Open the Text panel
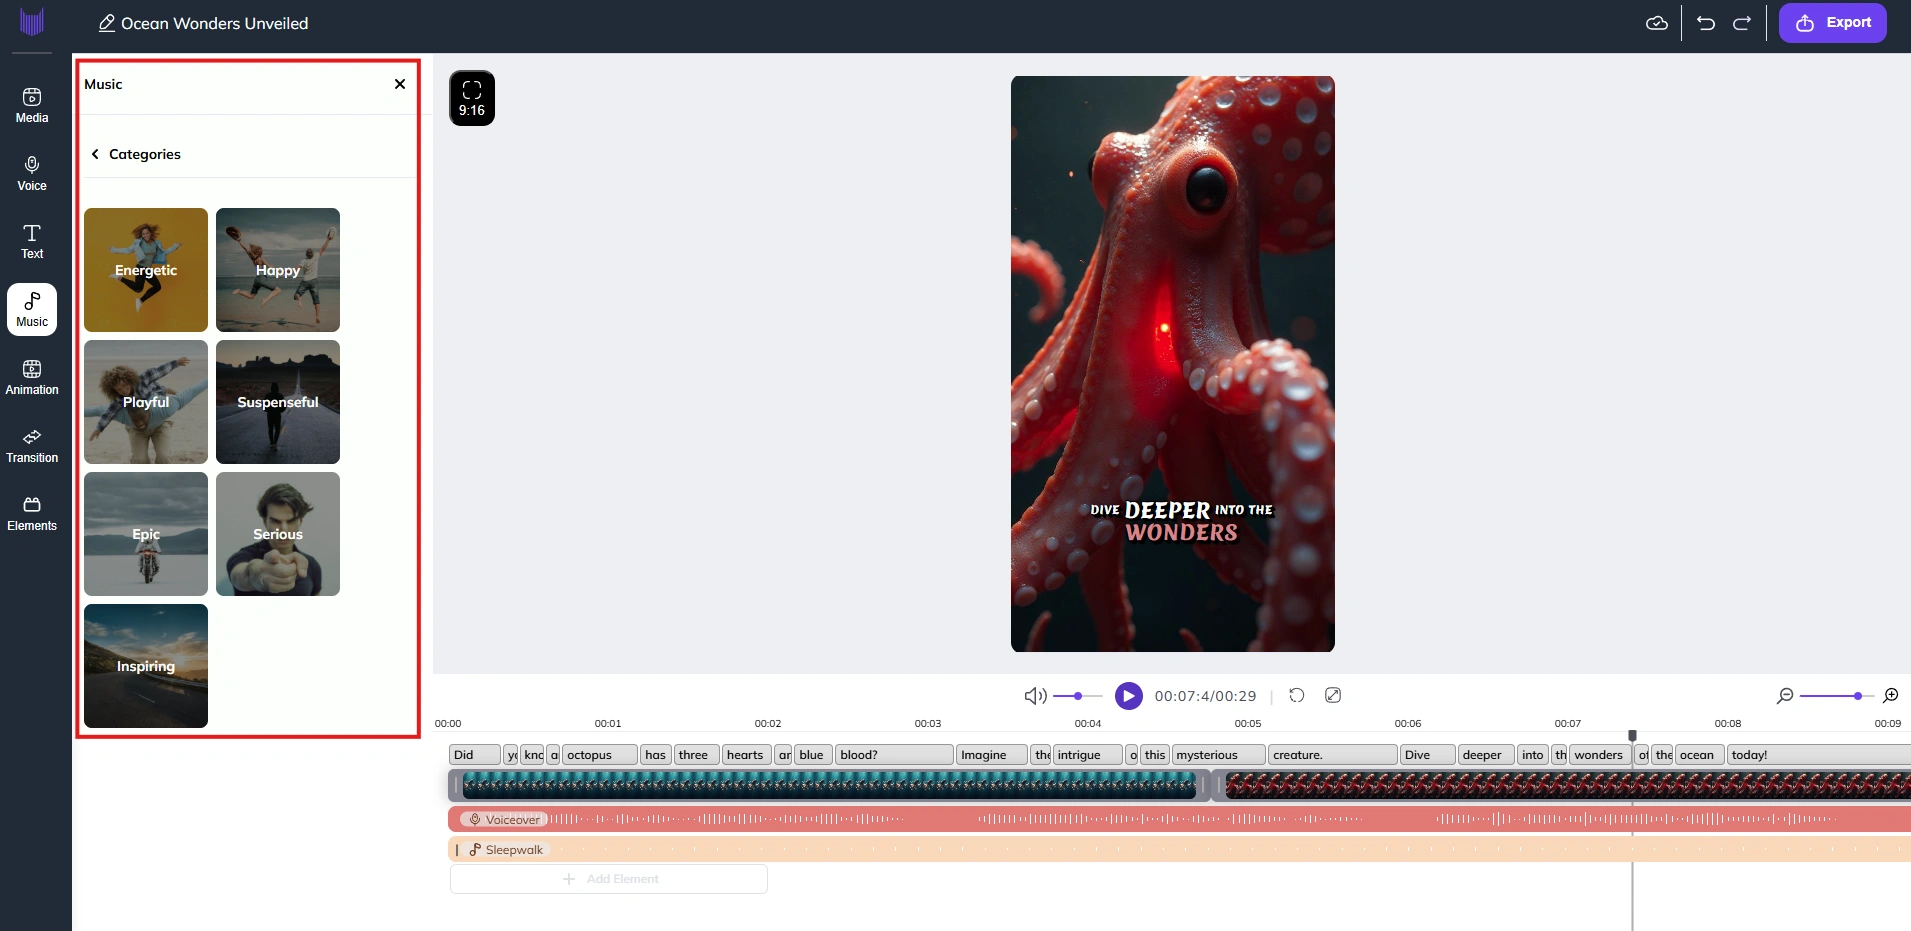This screenshot has height=931, width=1911. click(x=32, y=242)
